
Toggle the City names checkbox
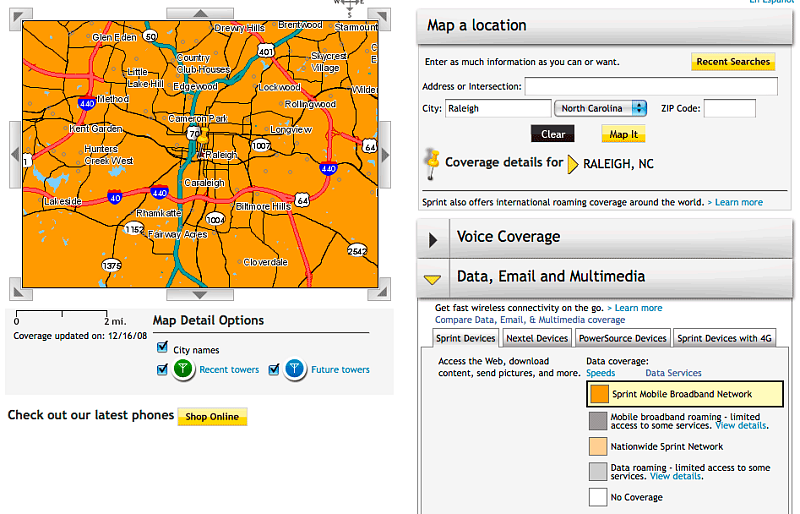click(x=162, y=348)
